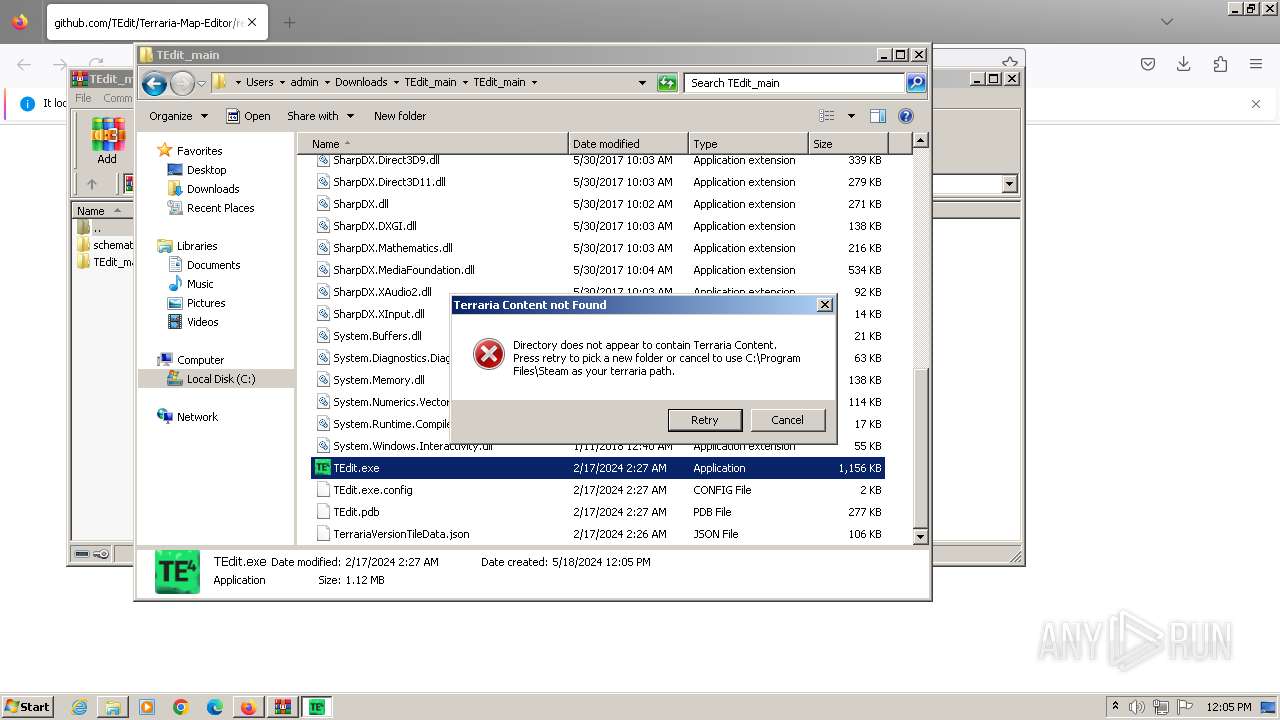The image size is (1280, 720).
Task: Click the Explorer help icon
Action: pos(906,116)
